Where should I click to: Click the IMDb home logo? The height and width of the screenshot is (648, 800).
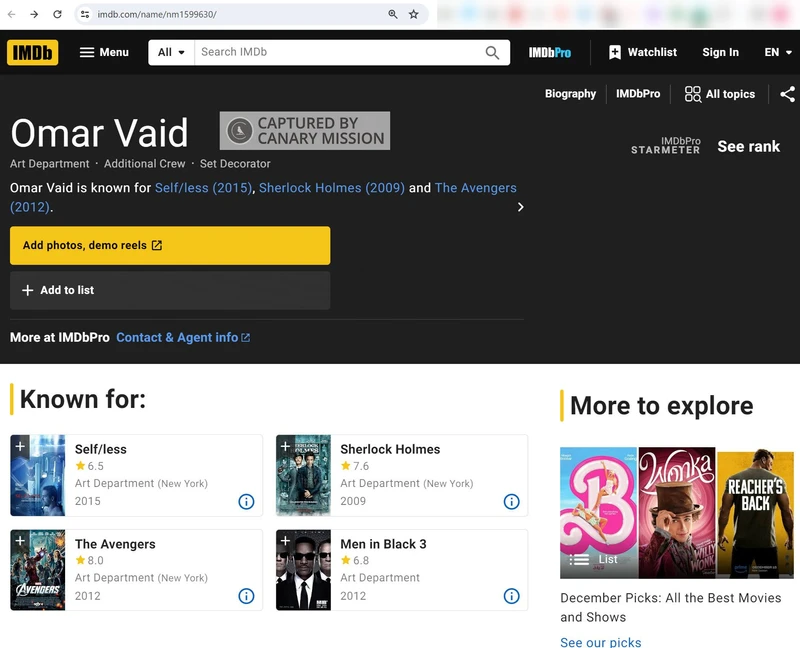pyautogui.click(x=32, y=52)
